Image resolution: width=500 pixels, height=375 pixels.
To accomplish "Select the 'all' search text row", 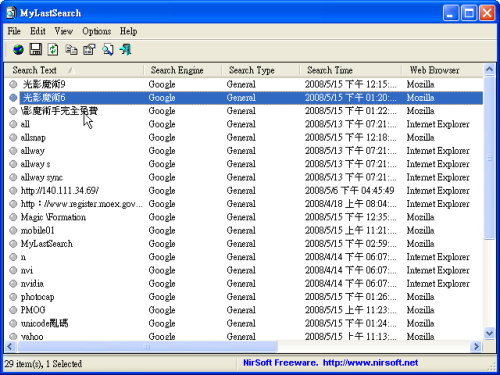I will pyautogui.click(x=244, y=124).
